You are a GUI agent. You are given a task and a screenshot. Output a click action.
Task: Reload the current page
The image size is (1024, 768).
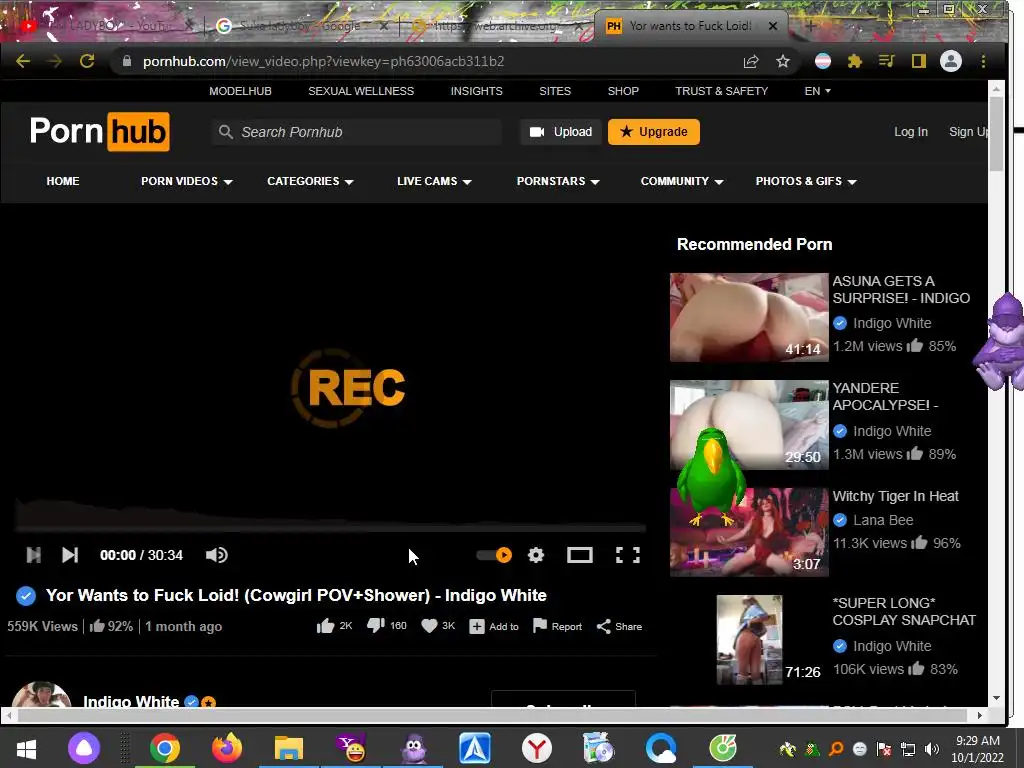[x=87, y=61]
